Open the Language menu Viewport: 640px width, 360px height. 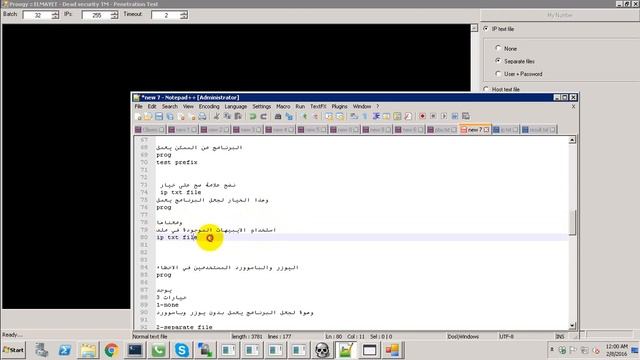tap(236, 107)
